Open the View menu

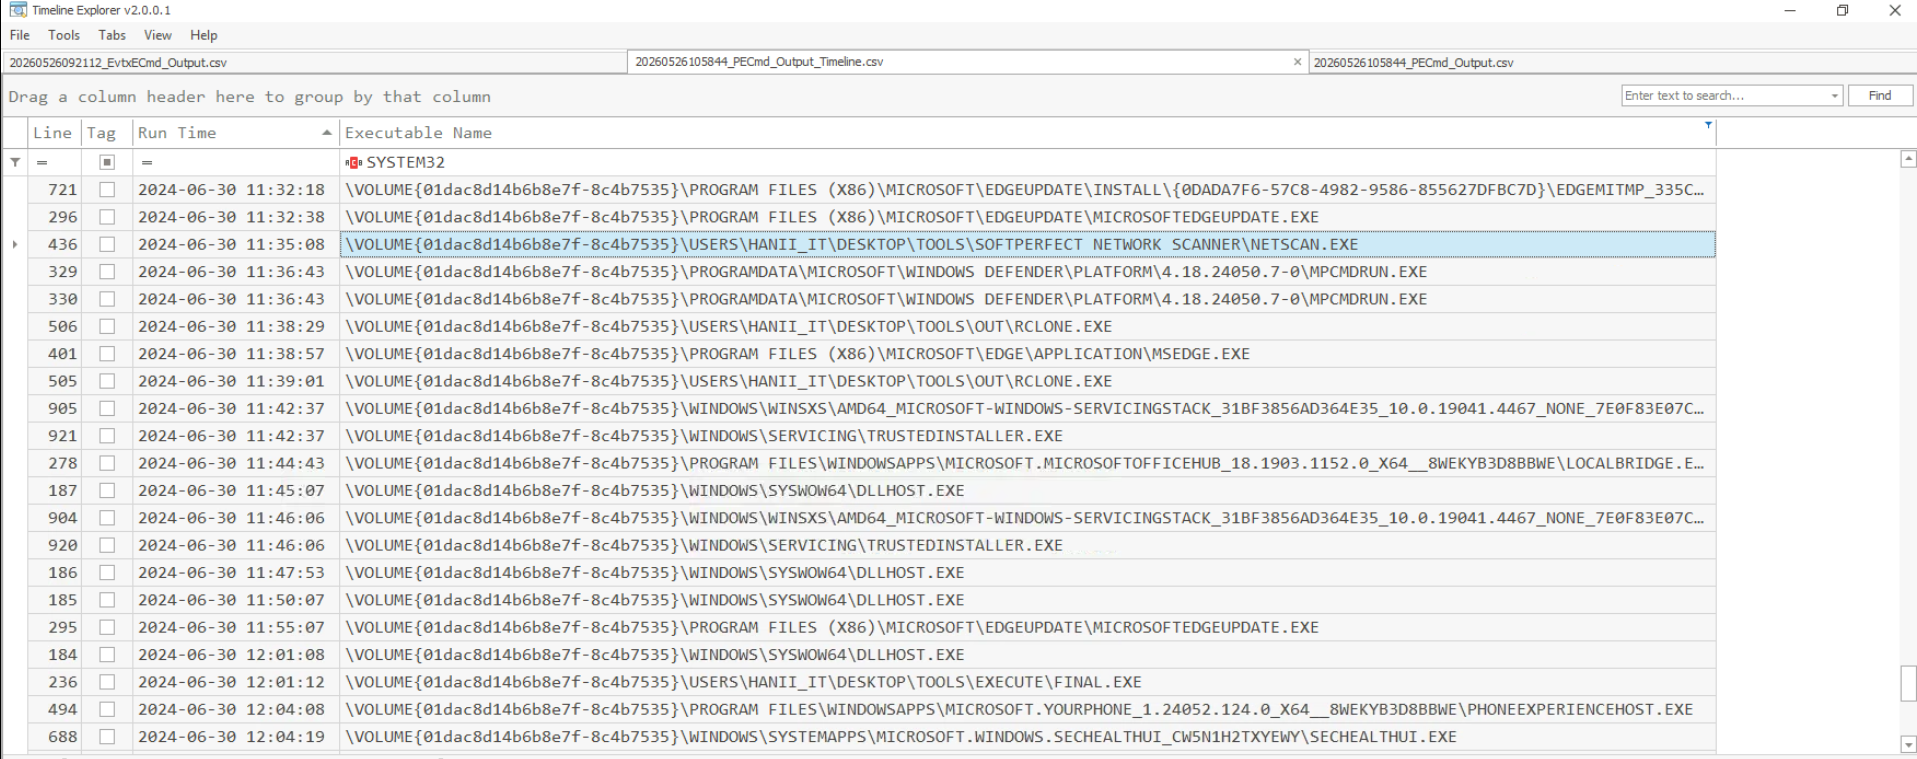point(158,35)
